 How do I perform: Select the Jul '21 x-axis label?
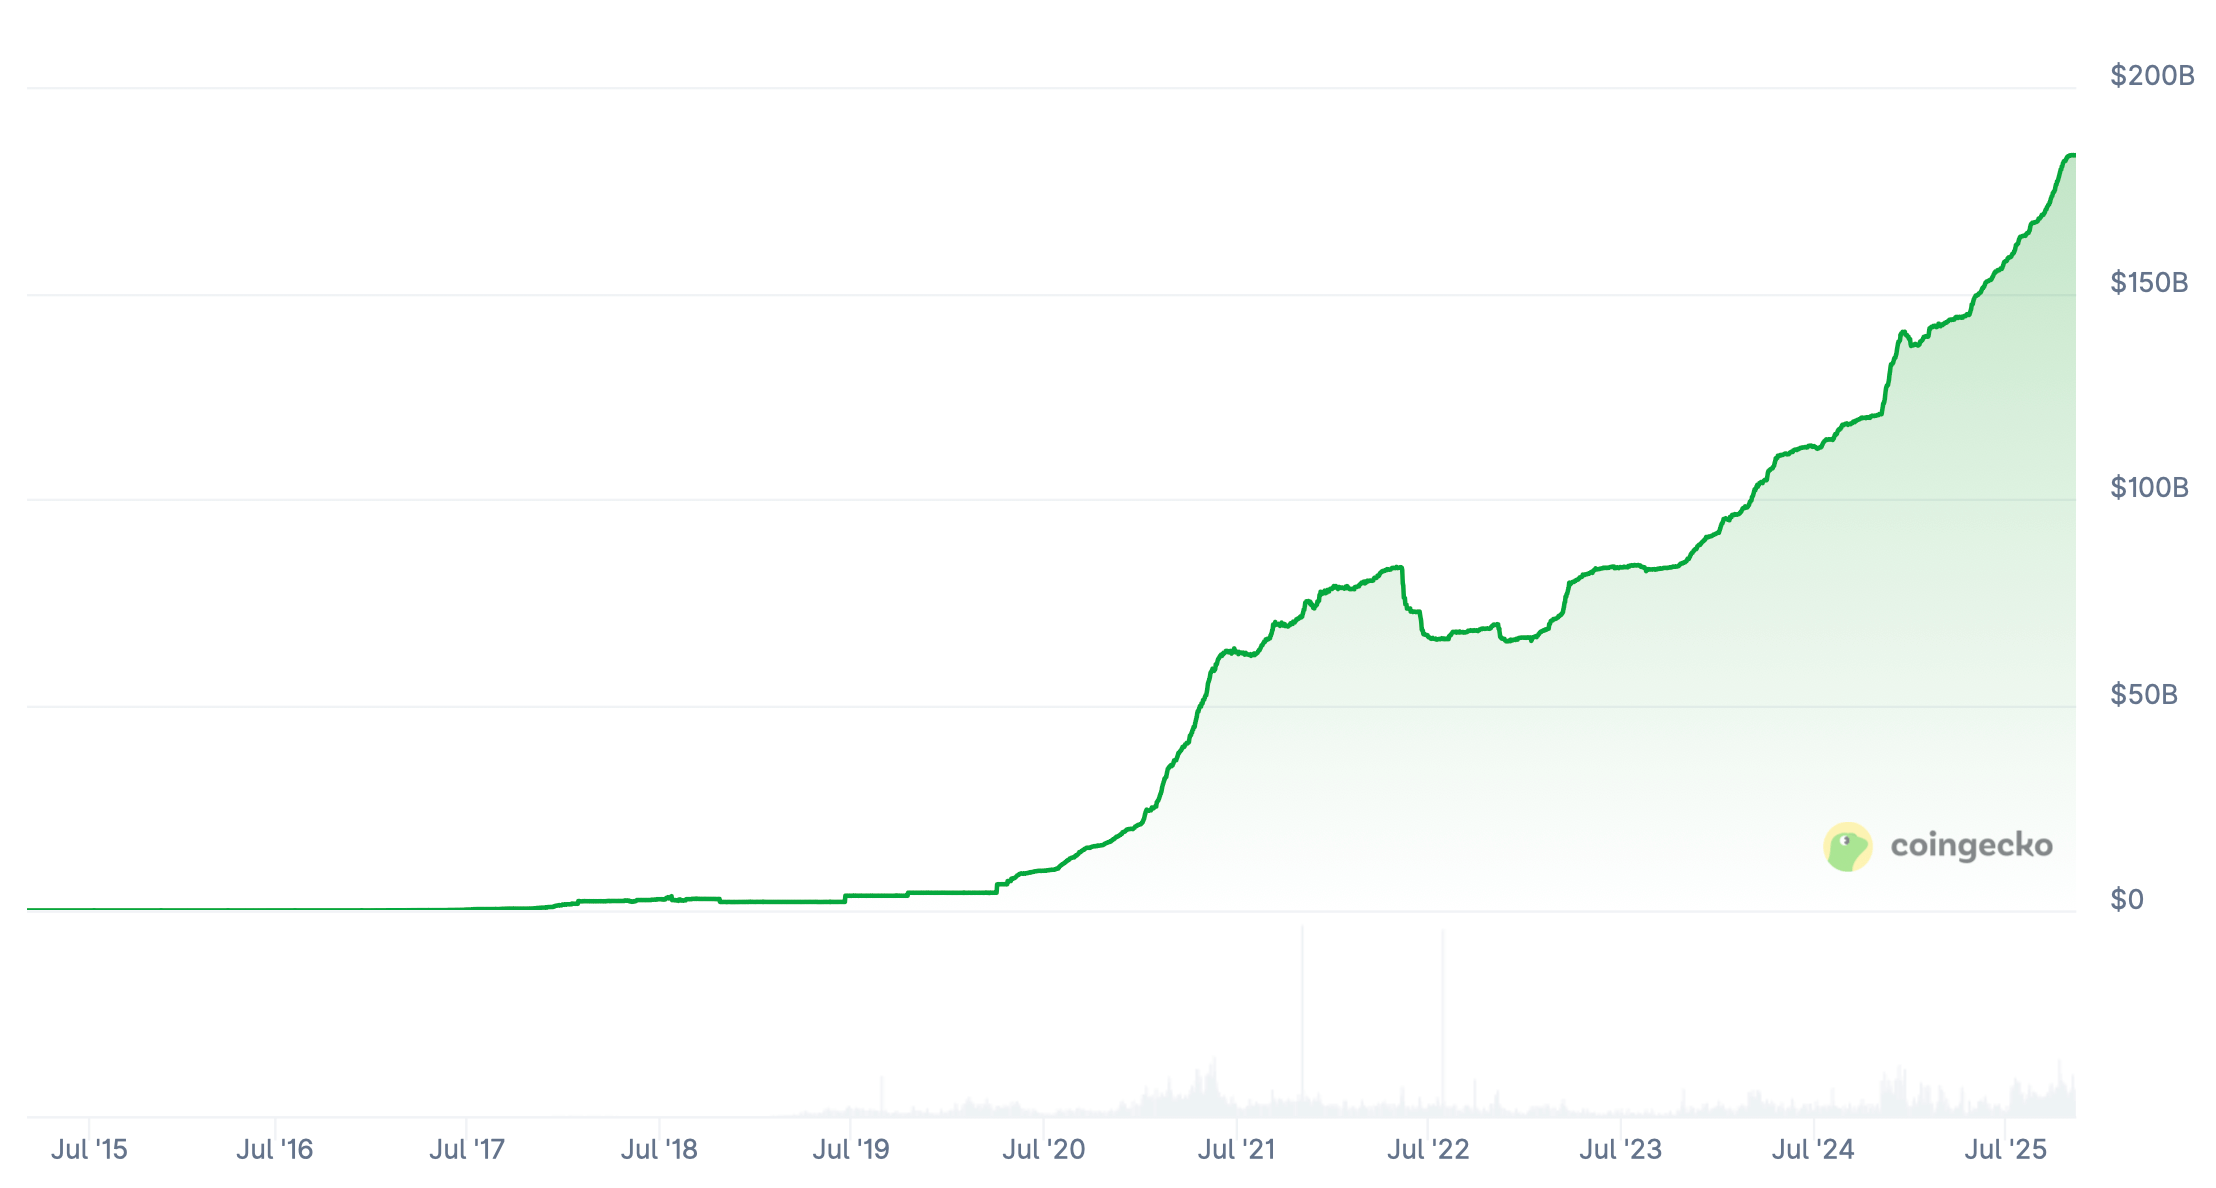(x=1237, y=1149)
